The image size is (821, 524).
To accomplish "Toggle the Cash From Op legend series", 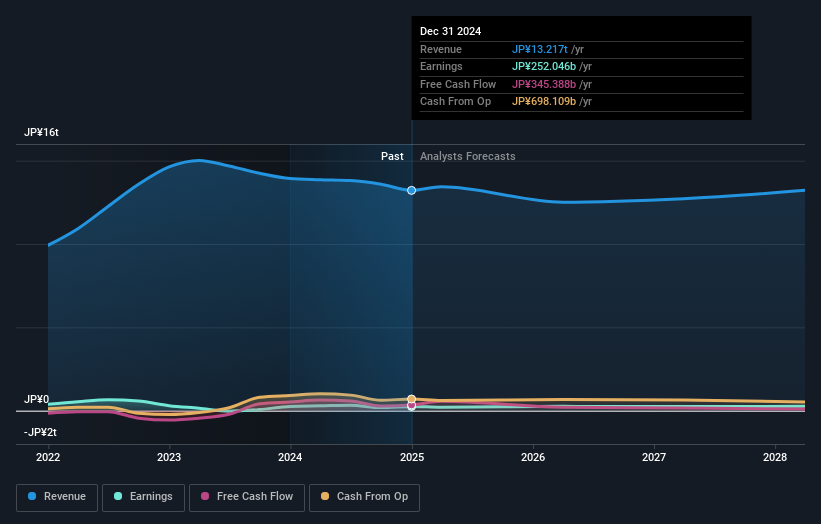I will [x=364, y=497].
